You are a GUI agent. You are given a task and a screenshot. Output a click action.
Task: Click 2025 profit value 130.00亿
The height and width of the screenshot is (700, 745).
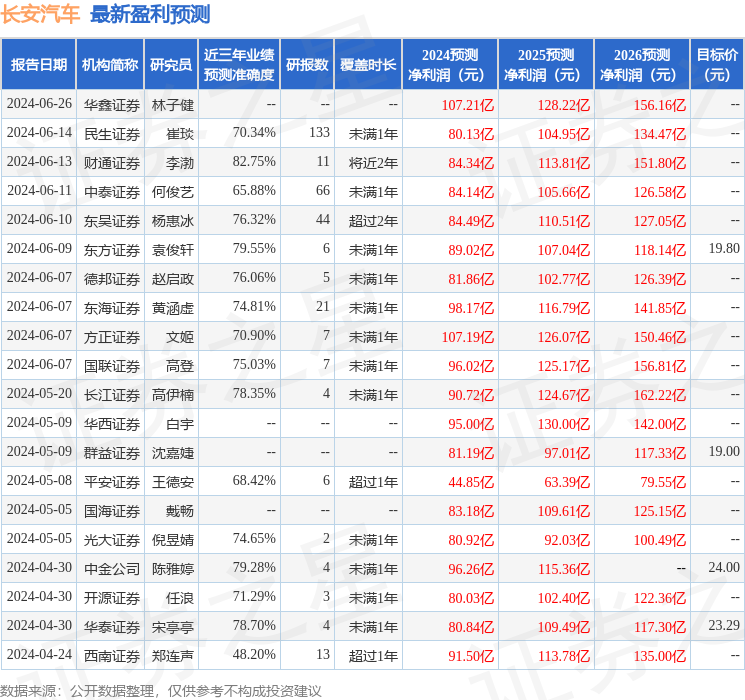tap(564, 424)
